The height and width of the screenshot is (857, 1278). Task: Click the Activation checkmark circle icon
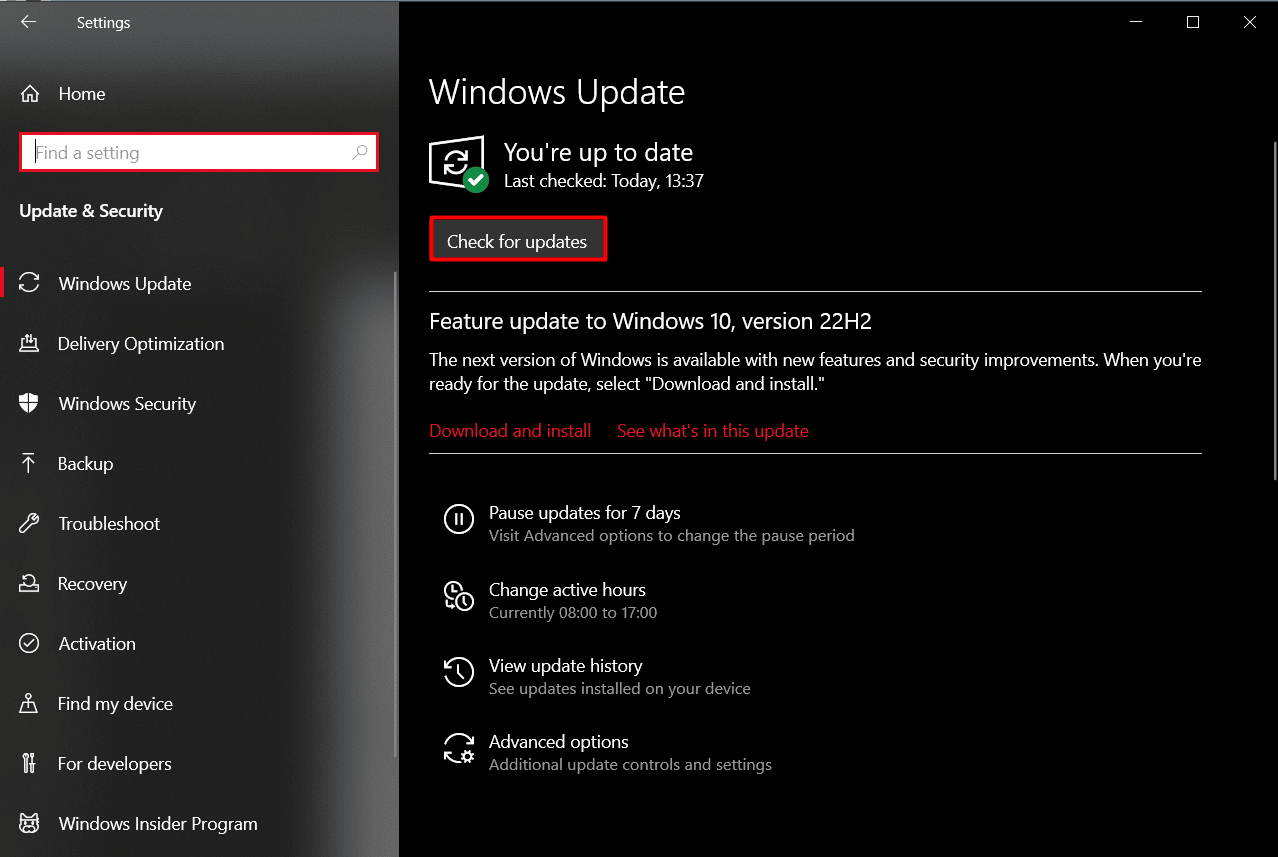coord(29,644)
